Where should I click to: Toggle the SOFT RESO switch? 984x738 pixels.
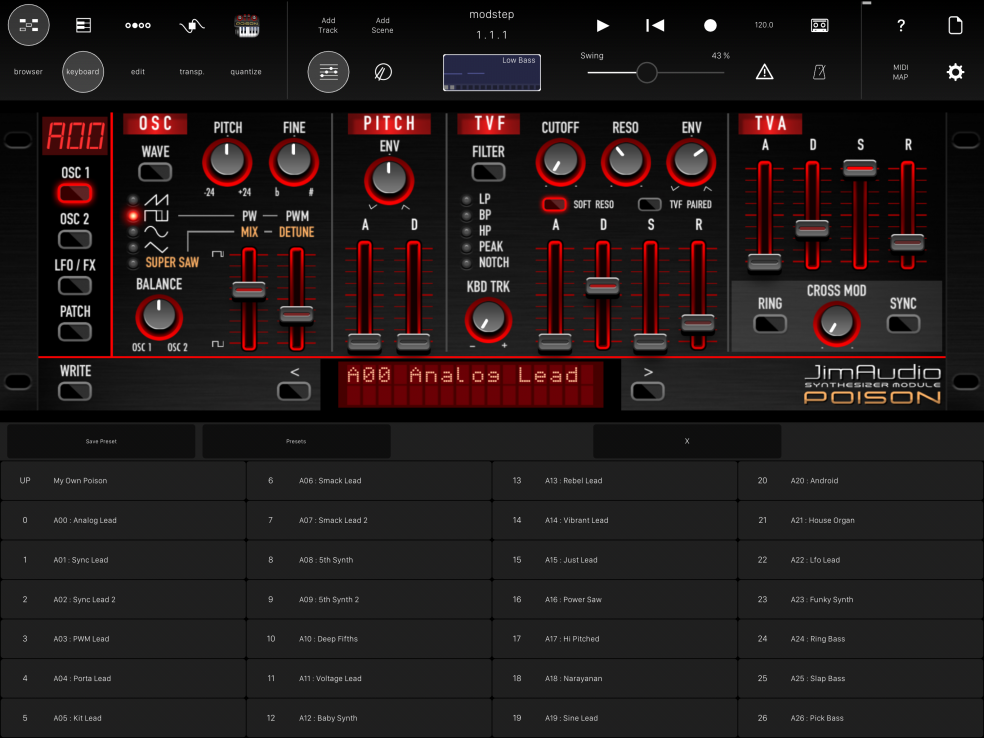click(x=554, y=204)
